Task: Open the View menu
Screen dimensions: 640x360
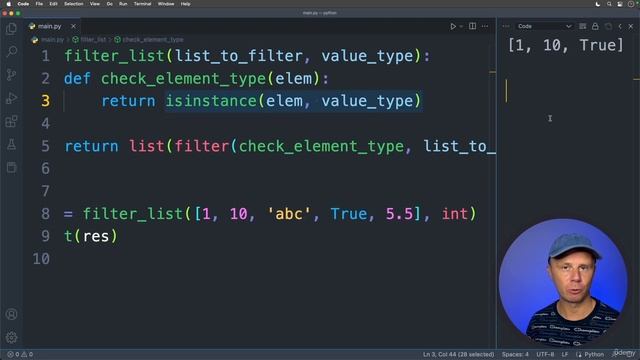Action: (95, 4)
